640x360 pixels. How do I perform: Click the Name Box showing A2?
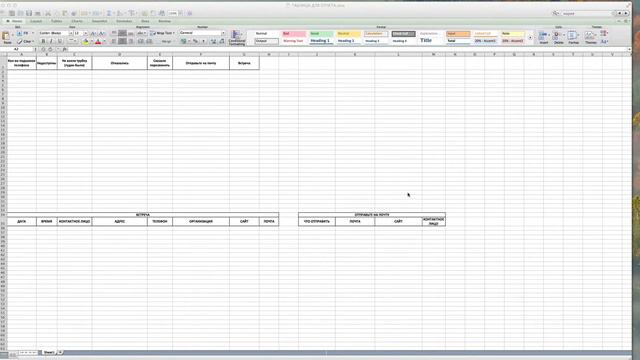pos(16,49)
